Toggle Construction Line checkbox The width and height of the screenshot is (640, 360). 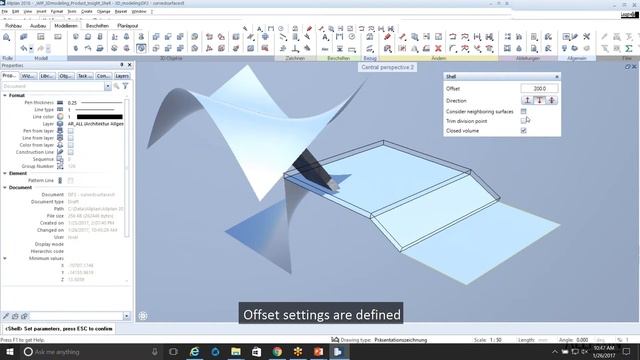pos(71,152)
